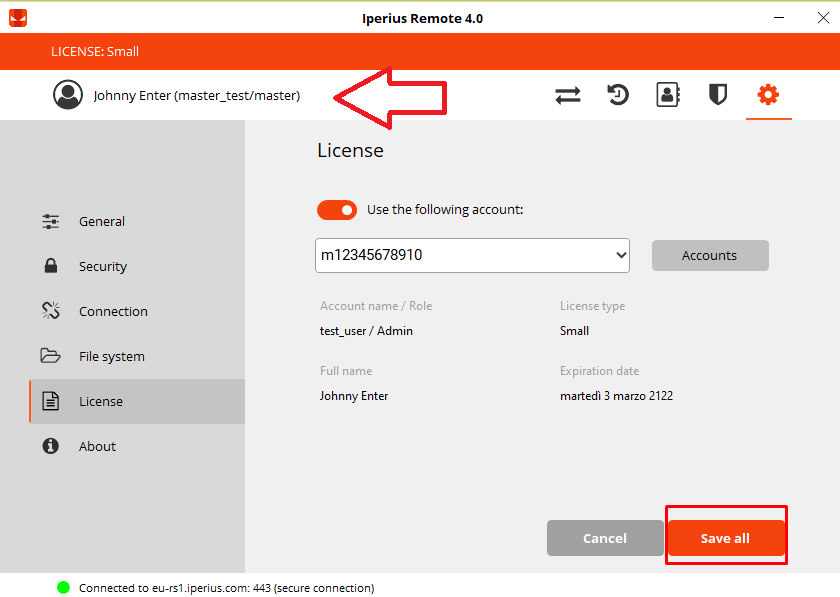The height and width of the screenshot is (597, 840).
Task: Disable the 'Use the following account' toggle
Action: coord(337,210)
